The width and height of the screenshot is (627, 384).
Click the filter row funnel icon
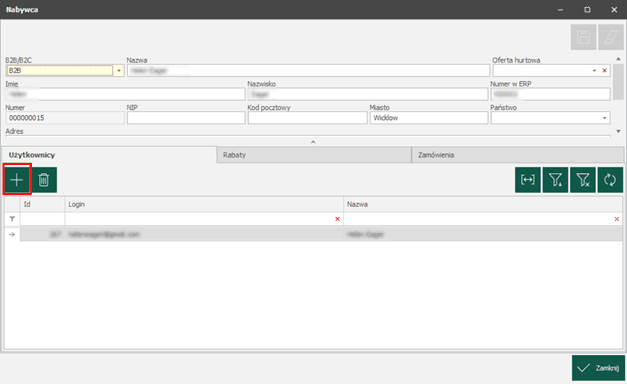(x=12, y=219)
